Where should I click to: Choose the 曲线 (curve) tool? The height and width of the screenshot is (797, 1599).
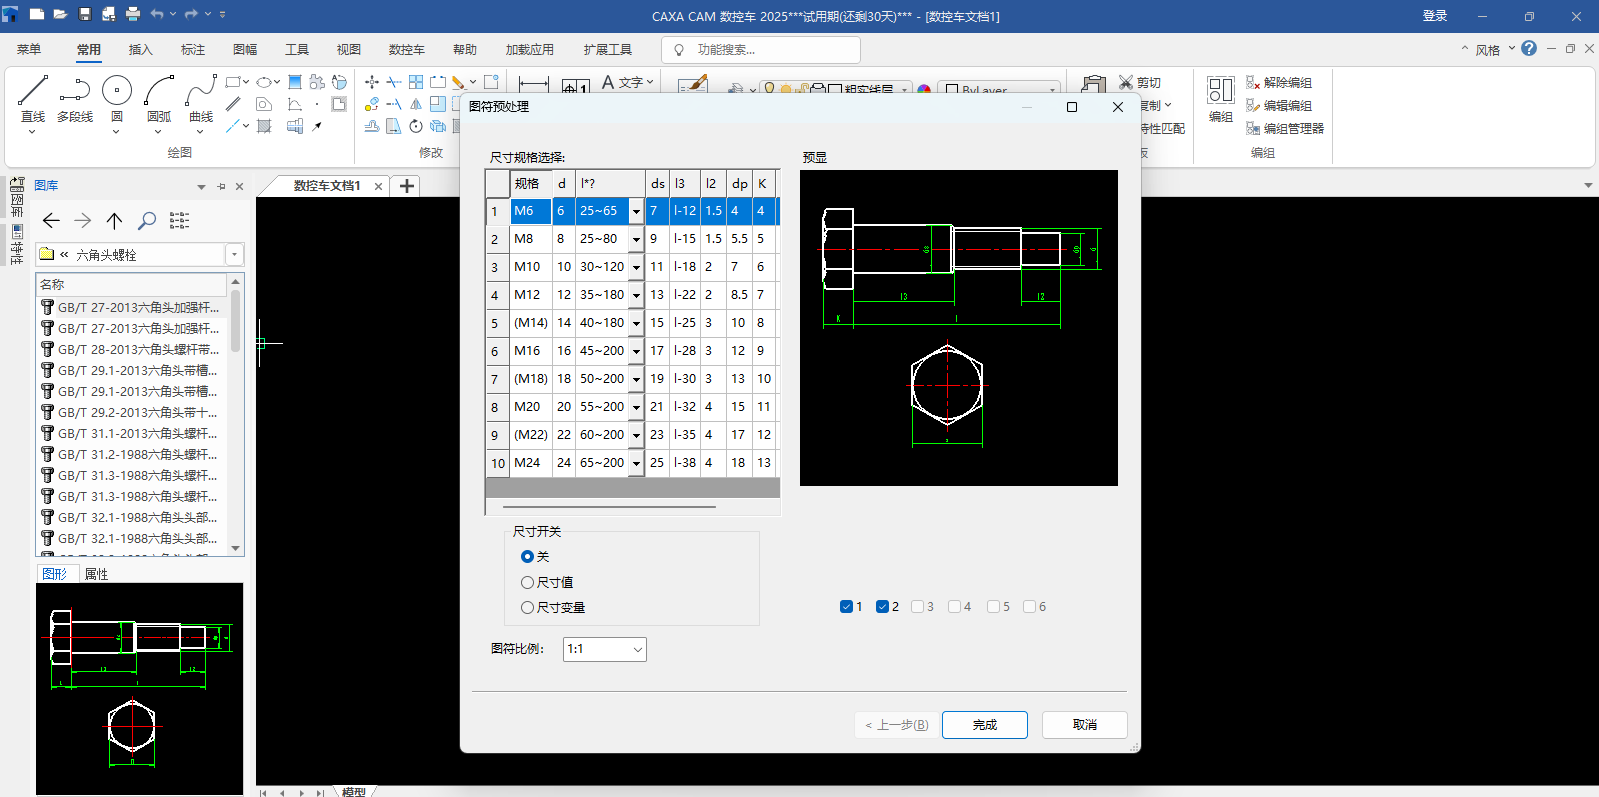pos(201,99)
